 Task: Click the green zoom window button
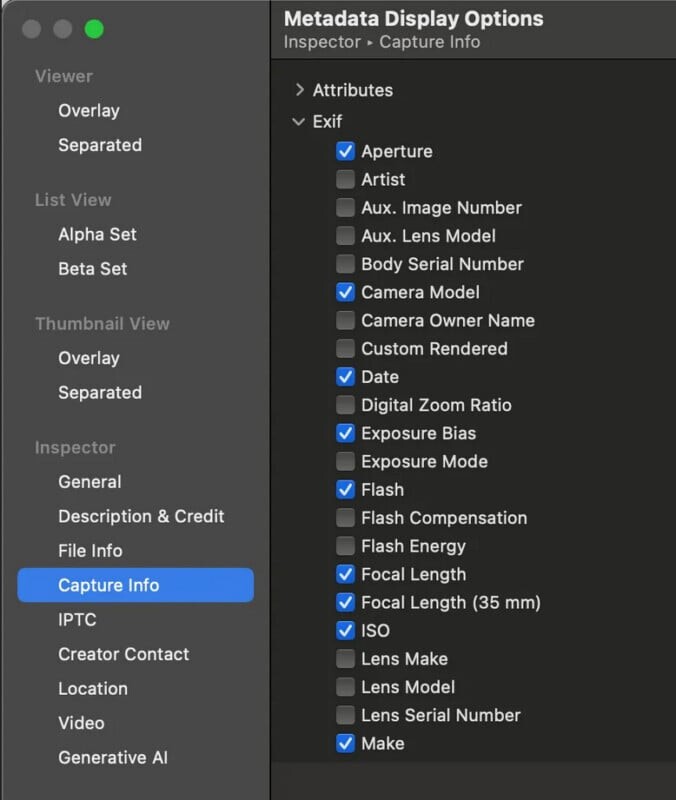(x=94, y=29)
